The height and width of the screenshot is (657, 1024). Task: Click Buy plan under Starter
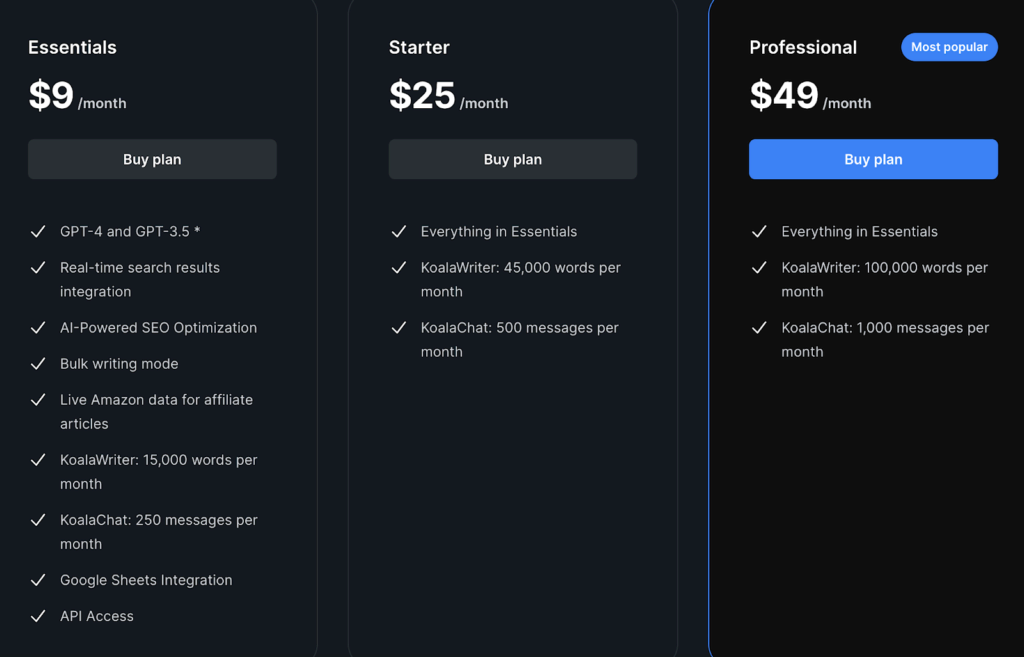[x=512, y=159]
